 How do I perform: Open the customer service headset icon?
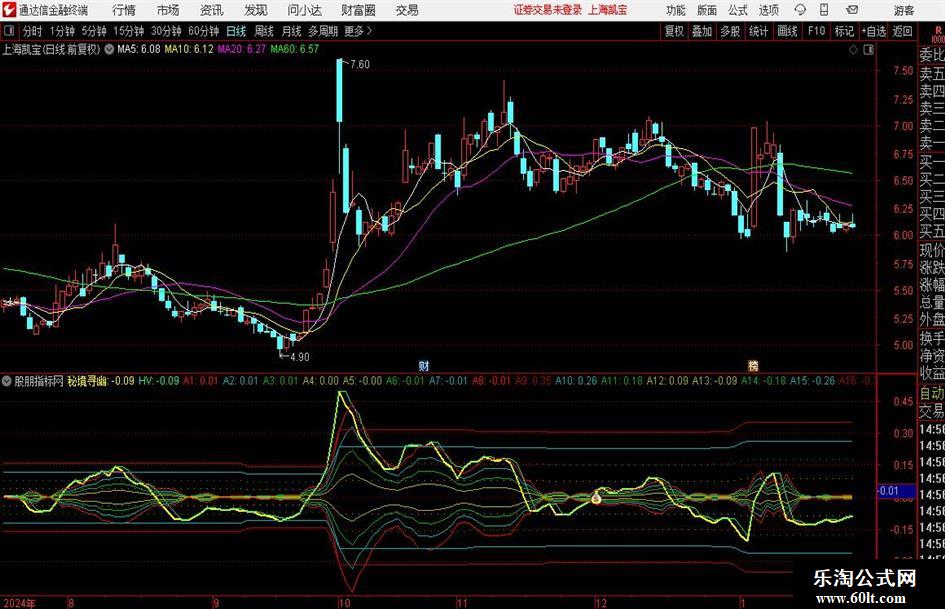coord(800,10)
